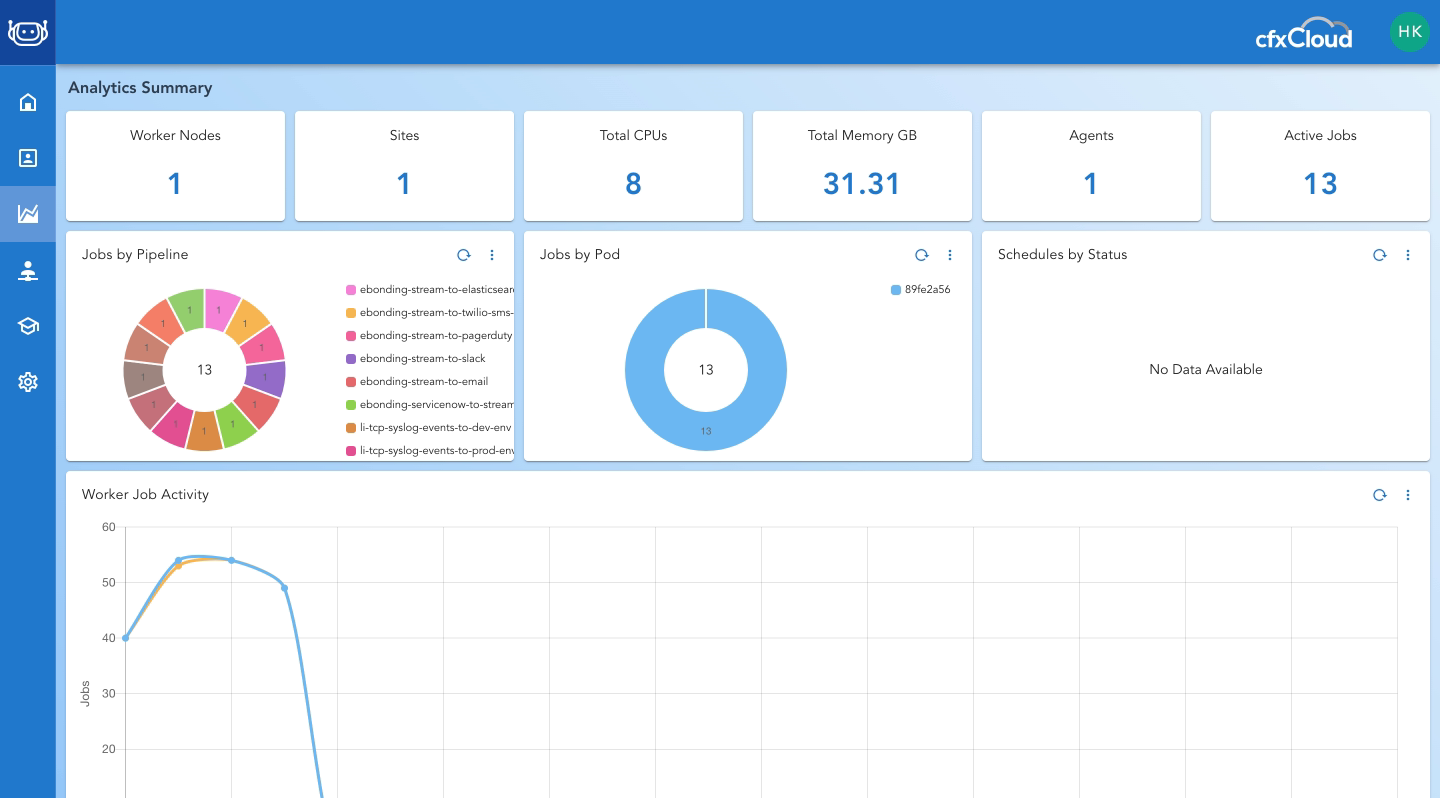Click the chart data point at 40 jobs
Viewport: 1440px width, 798px height.
coord(125,638)
